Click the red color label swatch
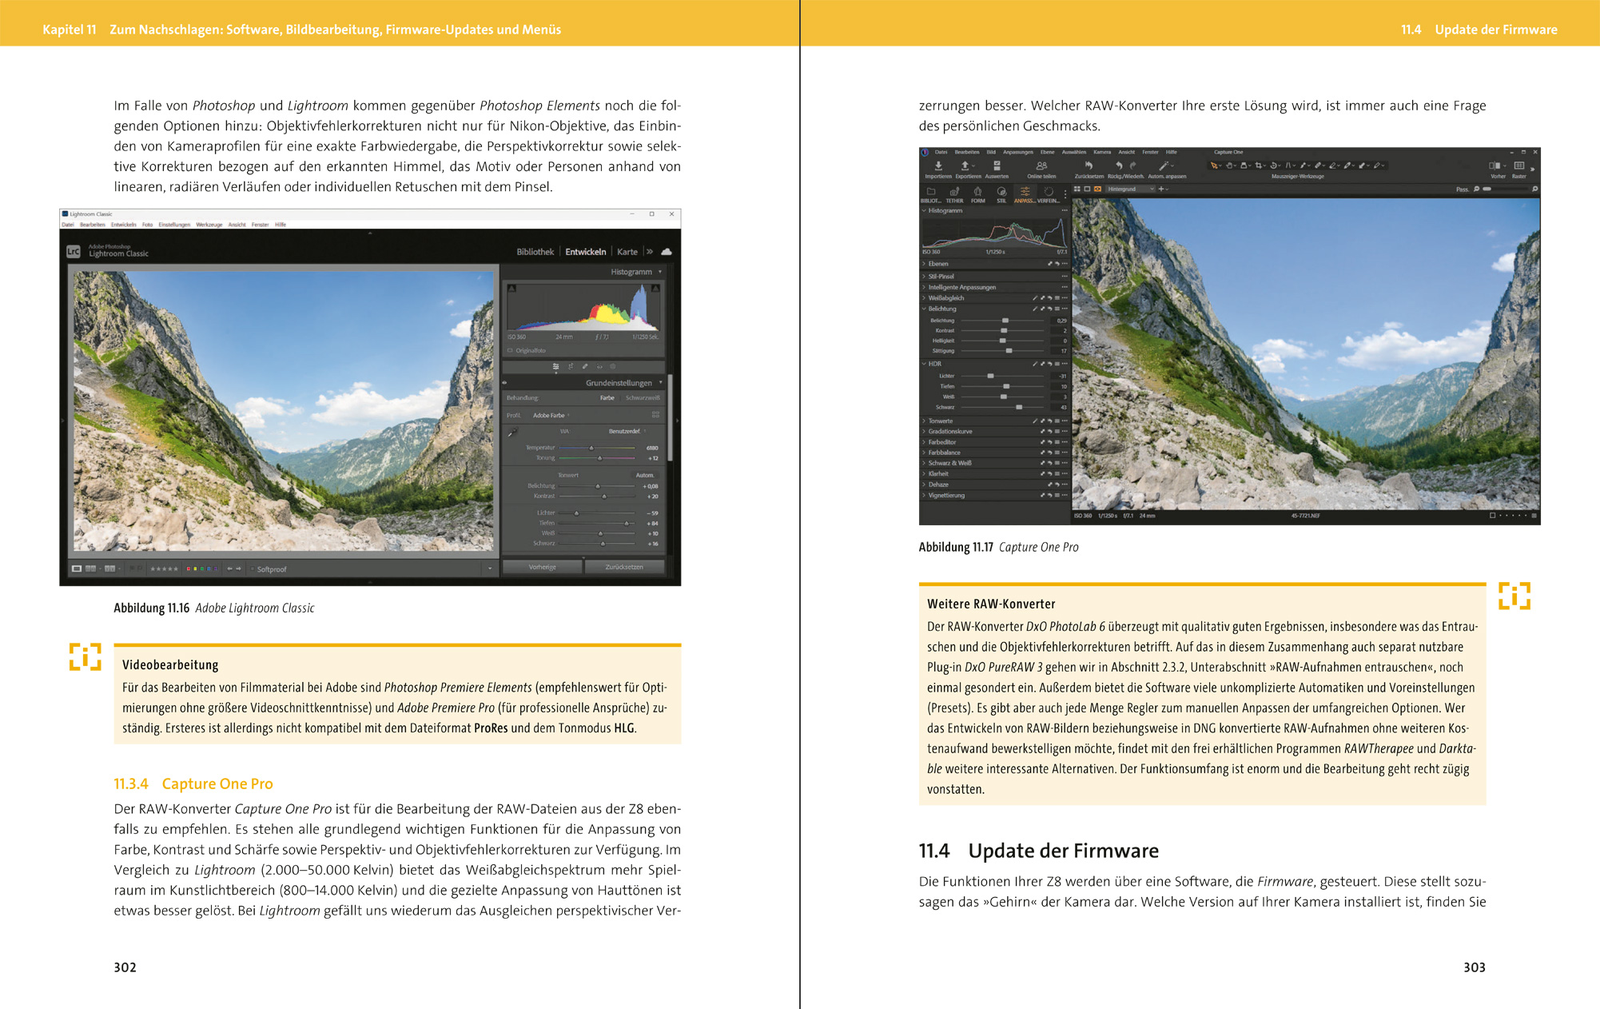1600x1009 pixels. 189,569
